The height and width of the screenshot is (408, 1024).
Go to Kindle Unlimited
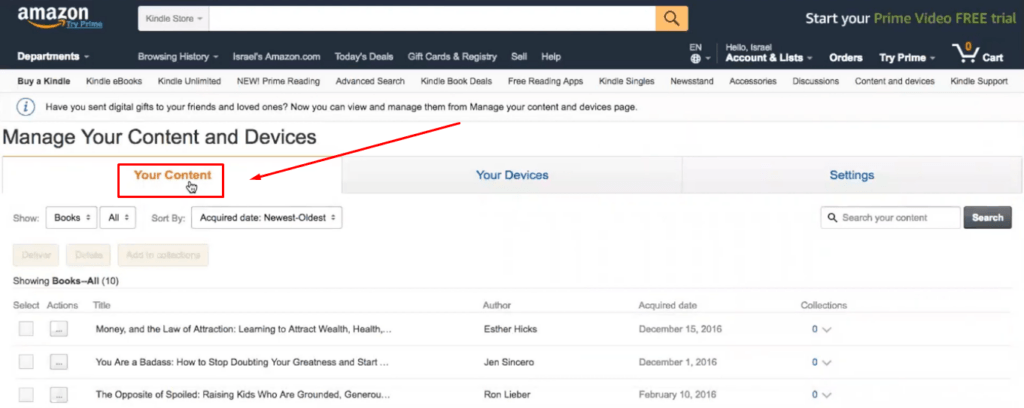click(x=189, y=82)
